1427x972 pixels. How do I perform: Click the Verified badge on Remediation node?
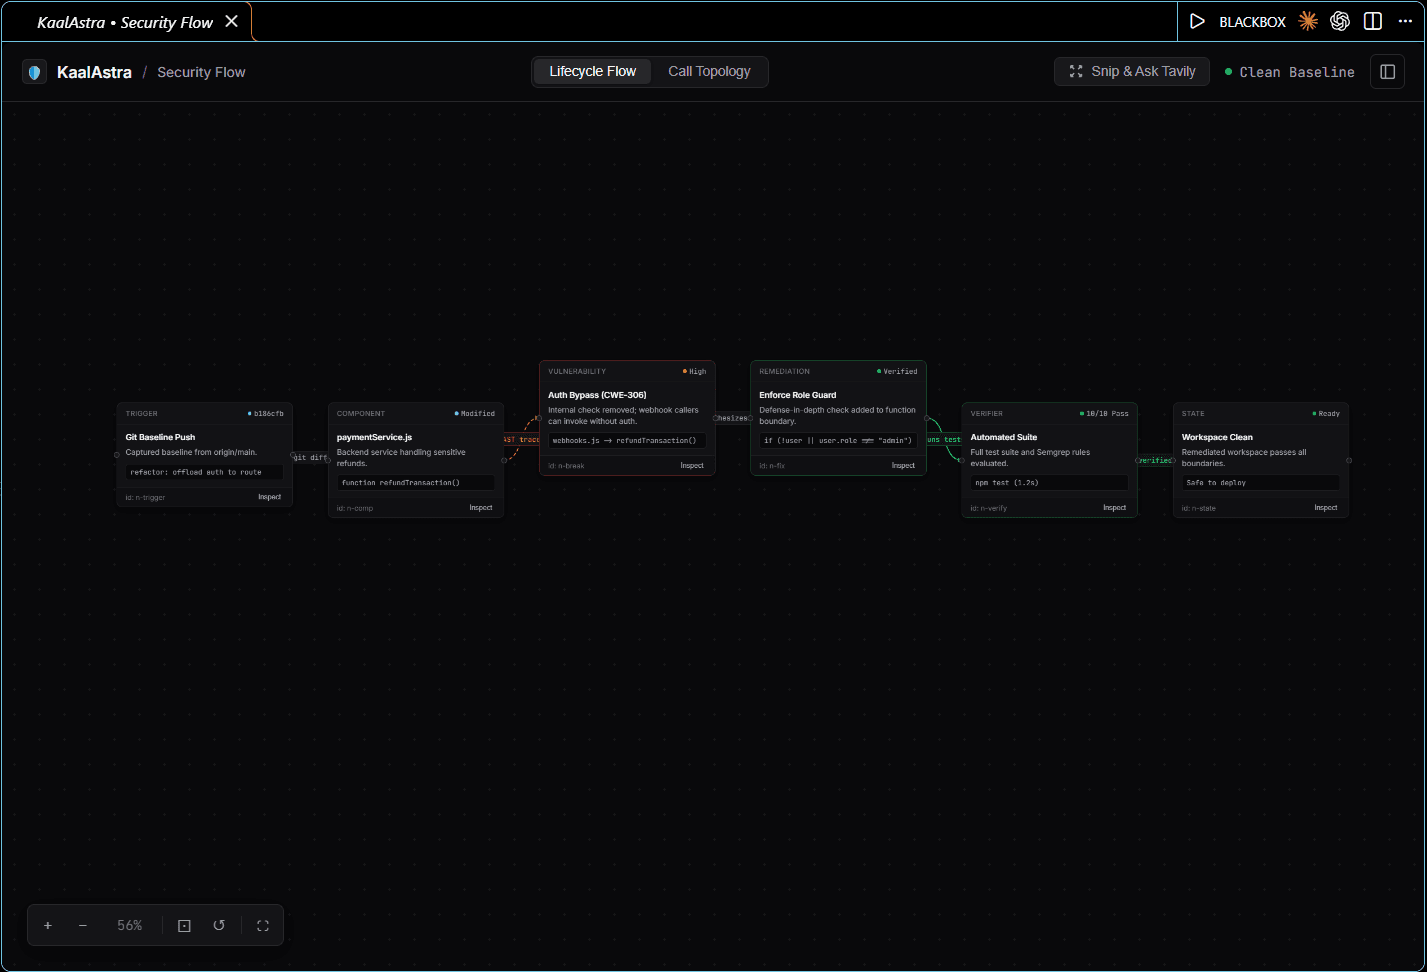point(897,372)
